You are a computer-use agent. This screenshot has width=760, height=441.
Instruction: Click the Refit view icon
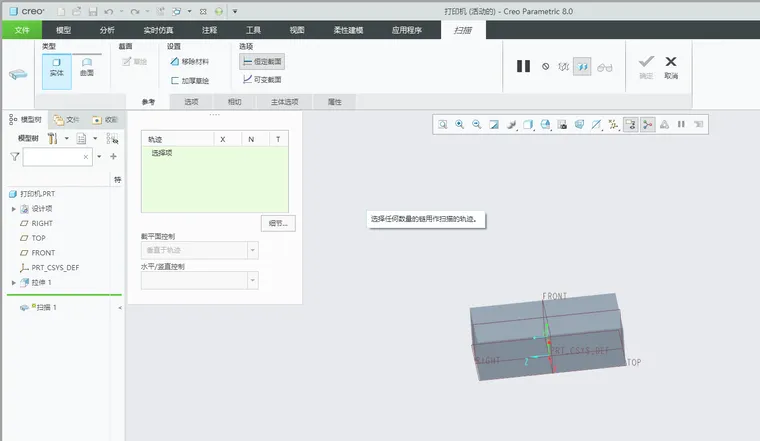click(x=443, y=125)
